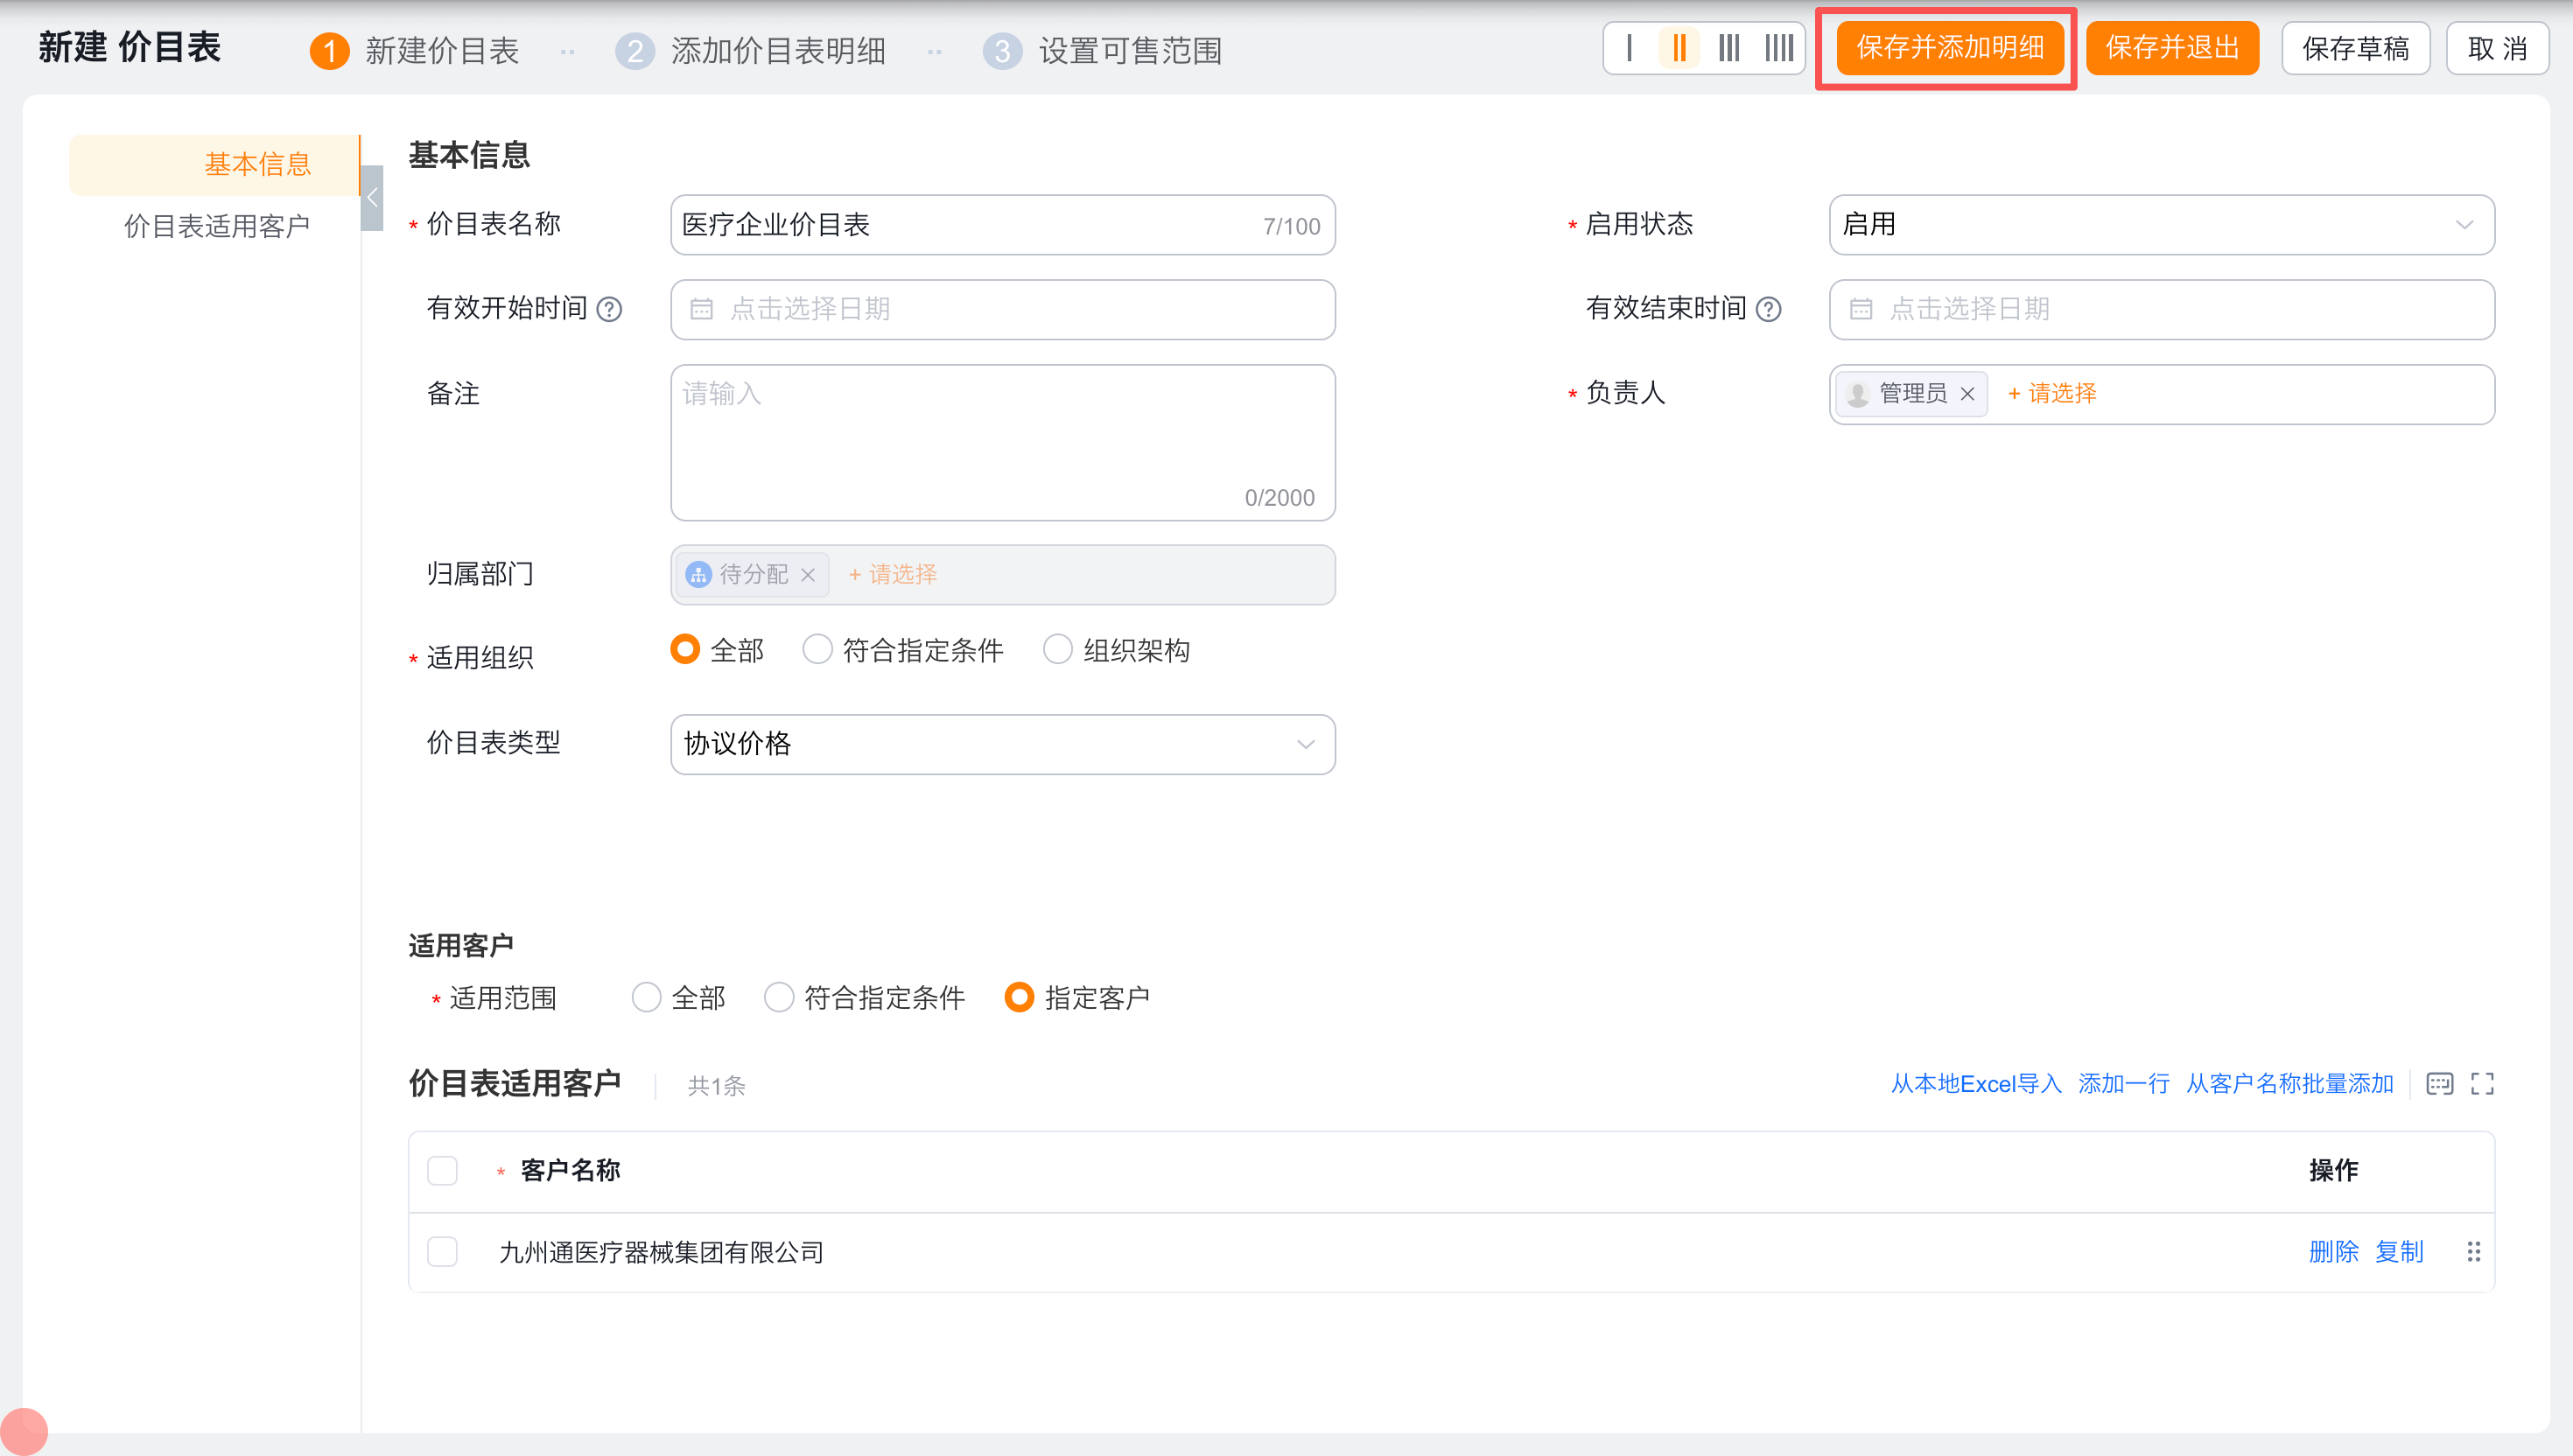
Task: Remove 管理员 tag with its X icon
Action: [x=1967, y=394]
